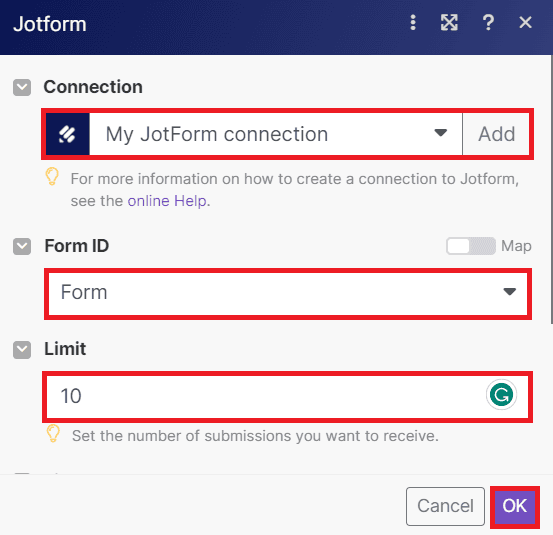Click the Grammarly icon in Limit field
This screenshot has width=553, height=535.
coord(501,395)
